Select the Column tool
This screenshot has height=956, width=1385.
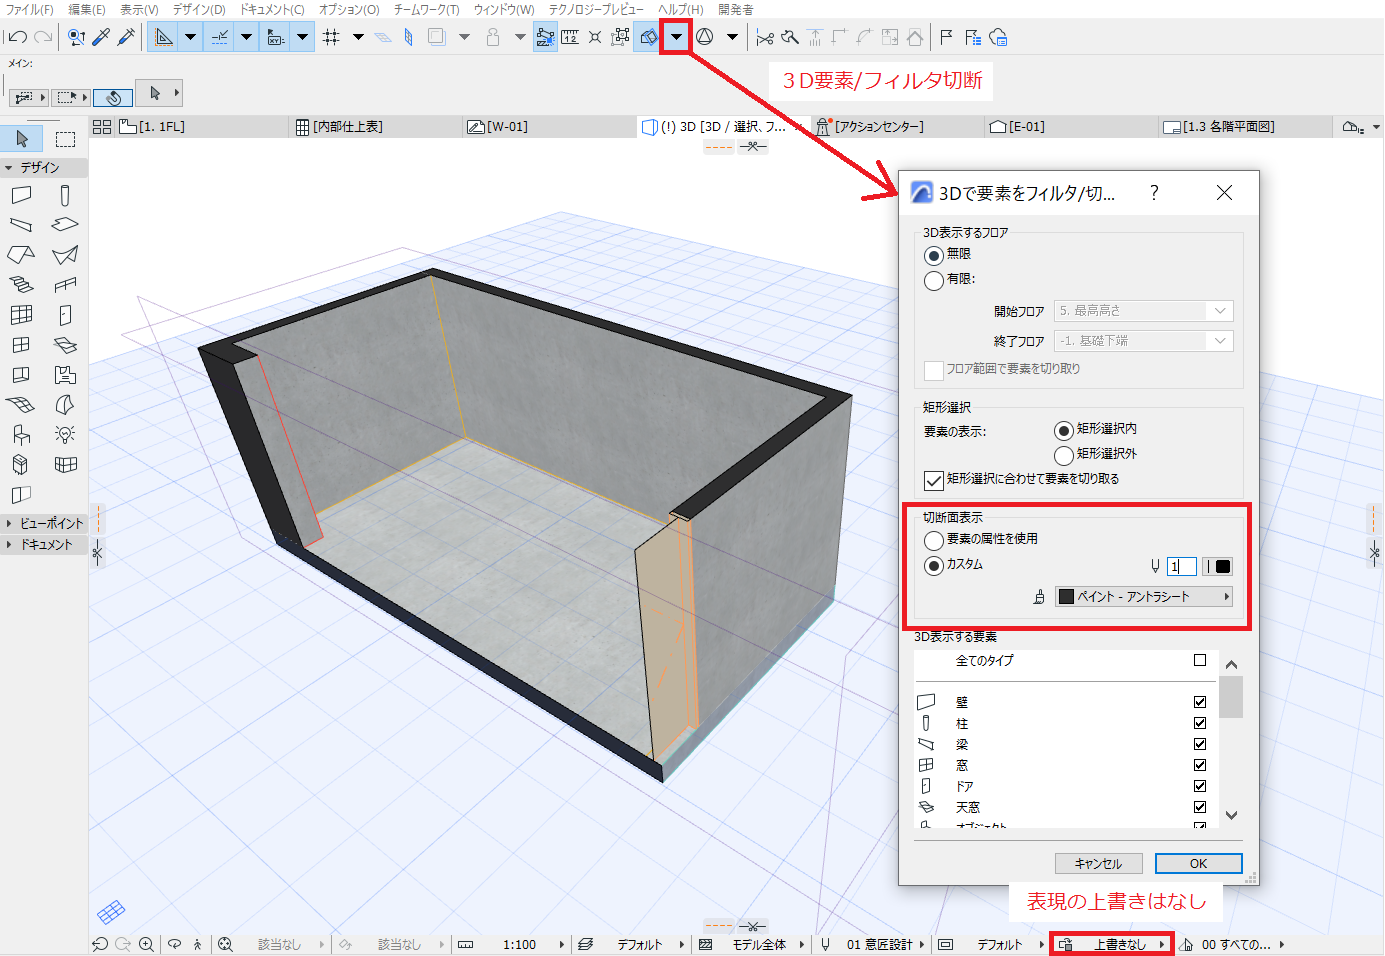pos(65,195)
